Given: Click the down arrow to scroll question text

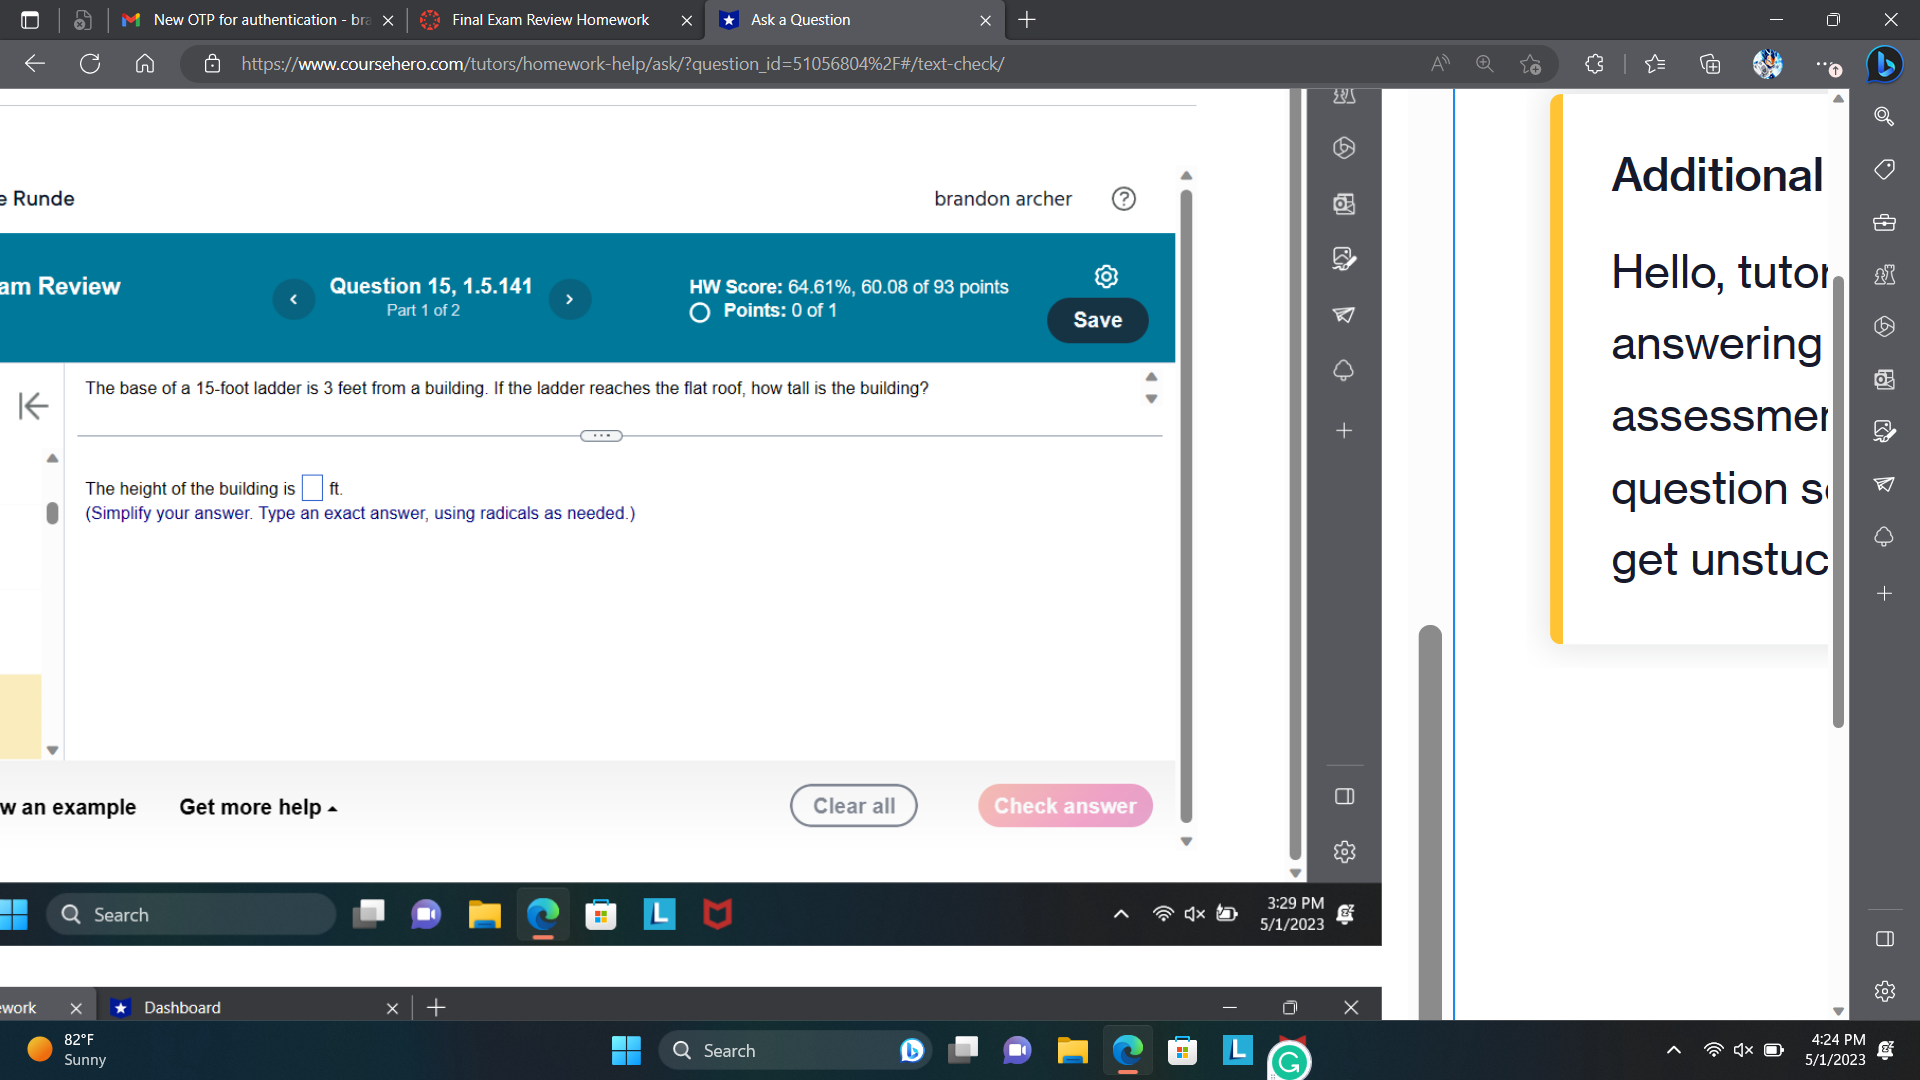Looking at the screenshot, I should coord(1151,397).
